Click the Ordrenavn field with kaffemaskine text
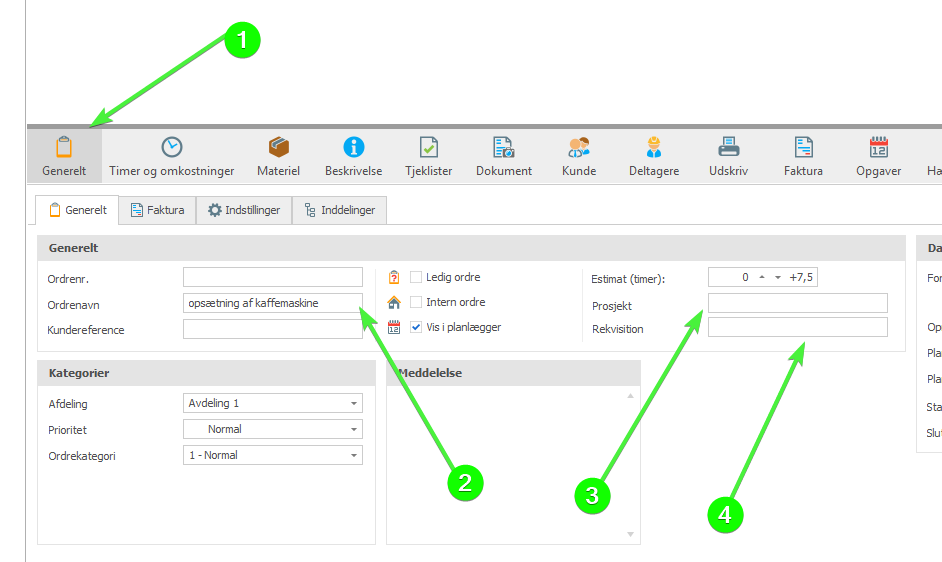The image size is (942, 562). coord(273,303)
